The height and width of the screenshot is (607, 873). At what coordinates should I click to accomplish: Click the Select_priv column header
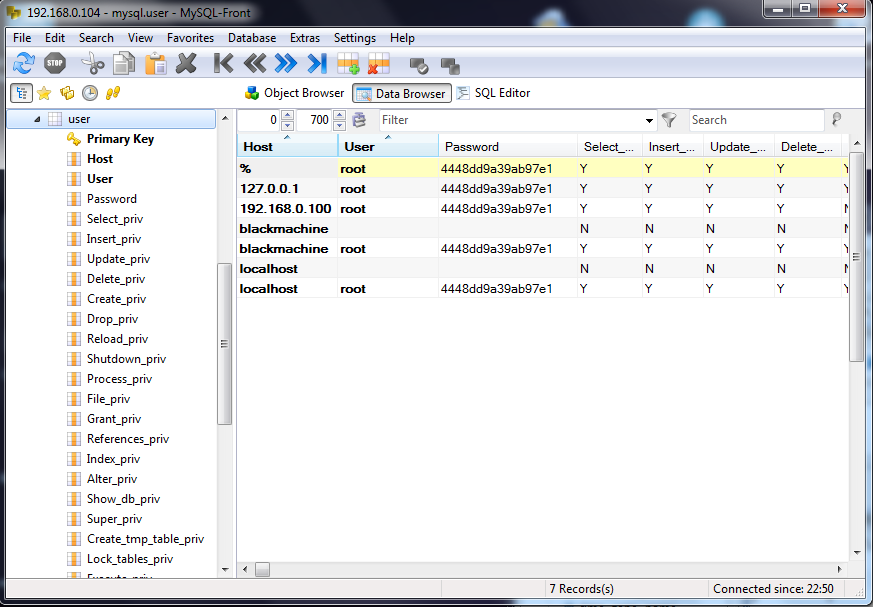[610, 146]
